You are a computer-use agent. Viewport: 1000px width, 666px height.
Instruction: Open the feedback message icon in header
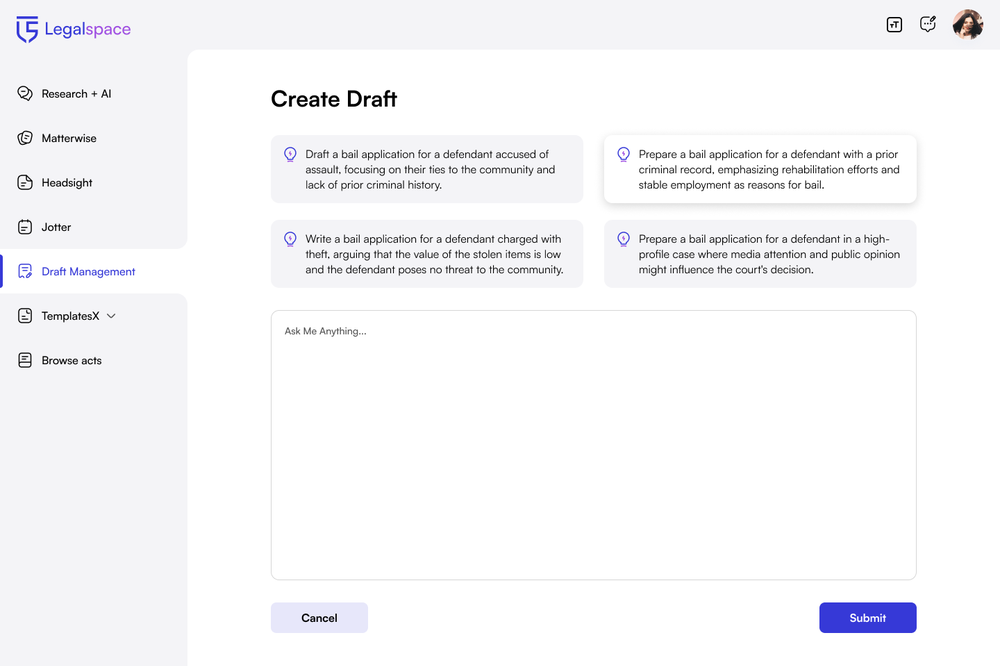pos(928,23)
